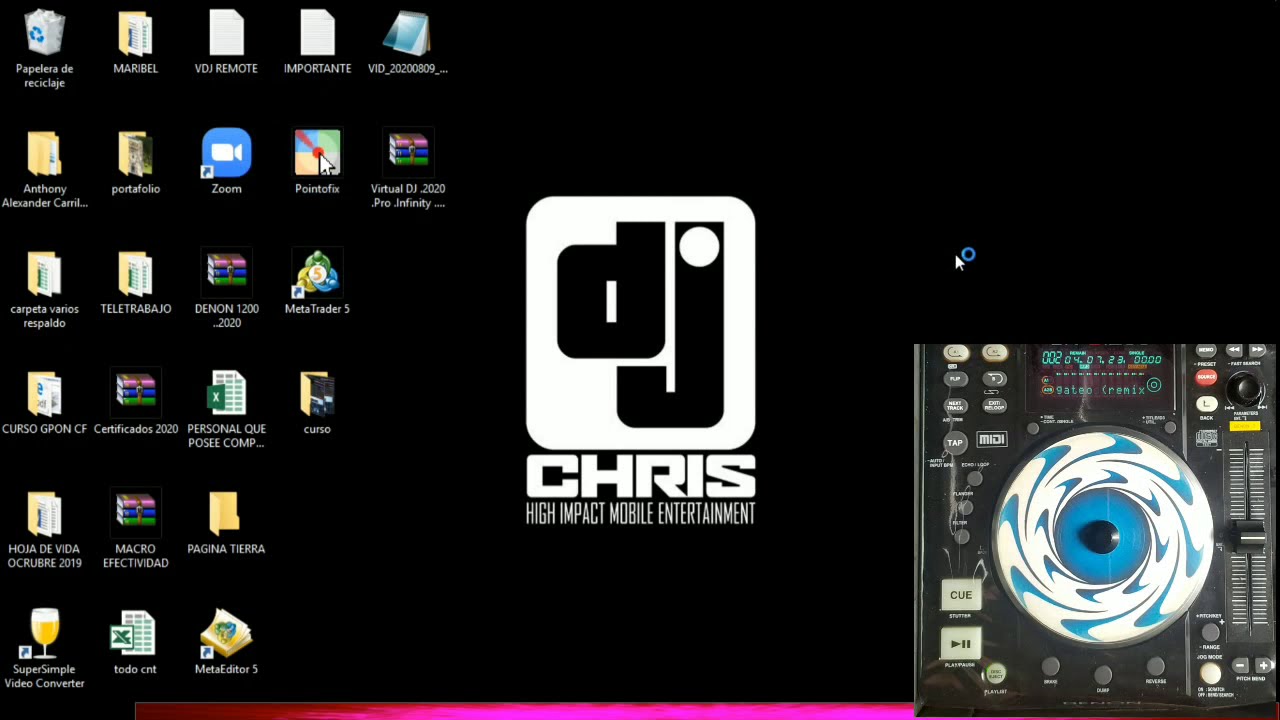
Task: Toggle the FLANGER effect button
Action: point(966,507)
